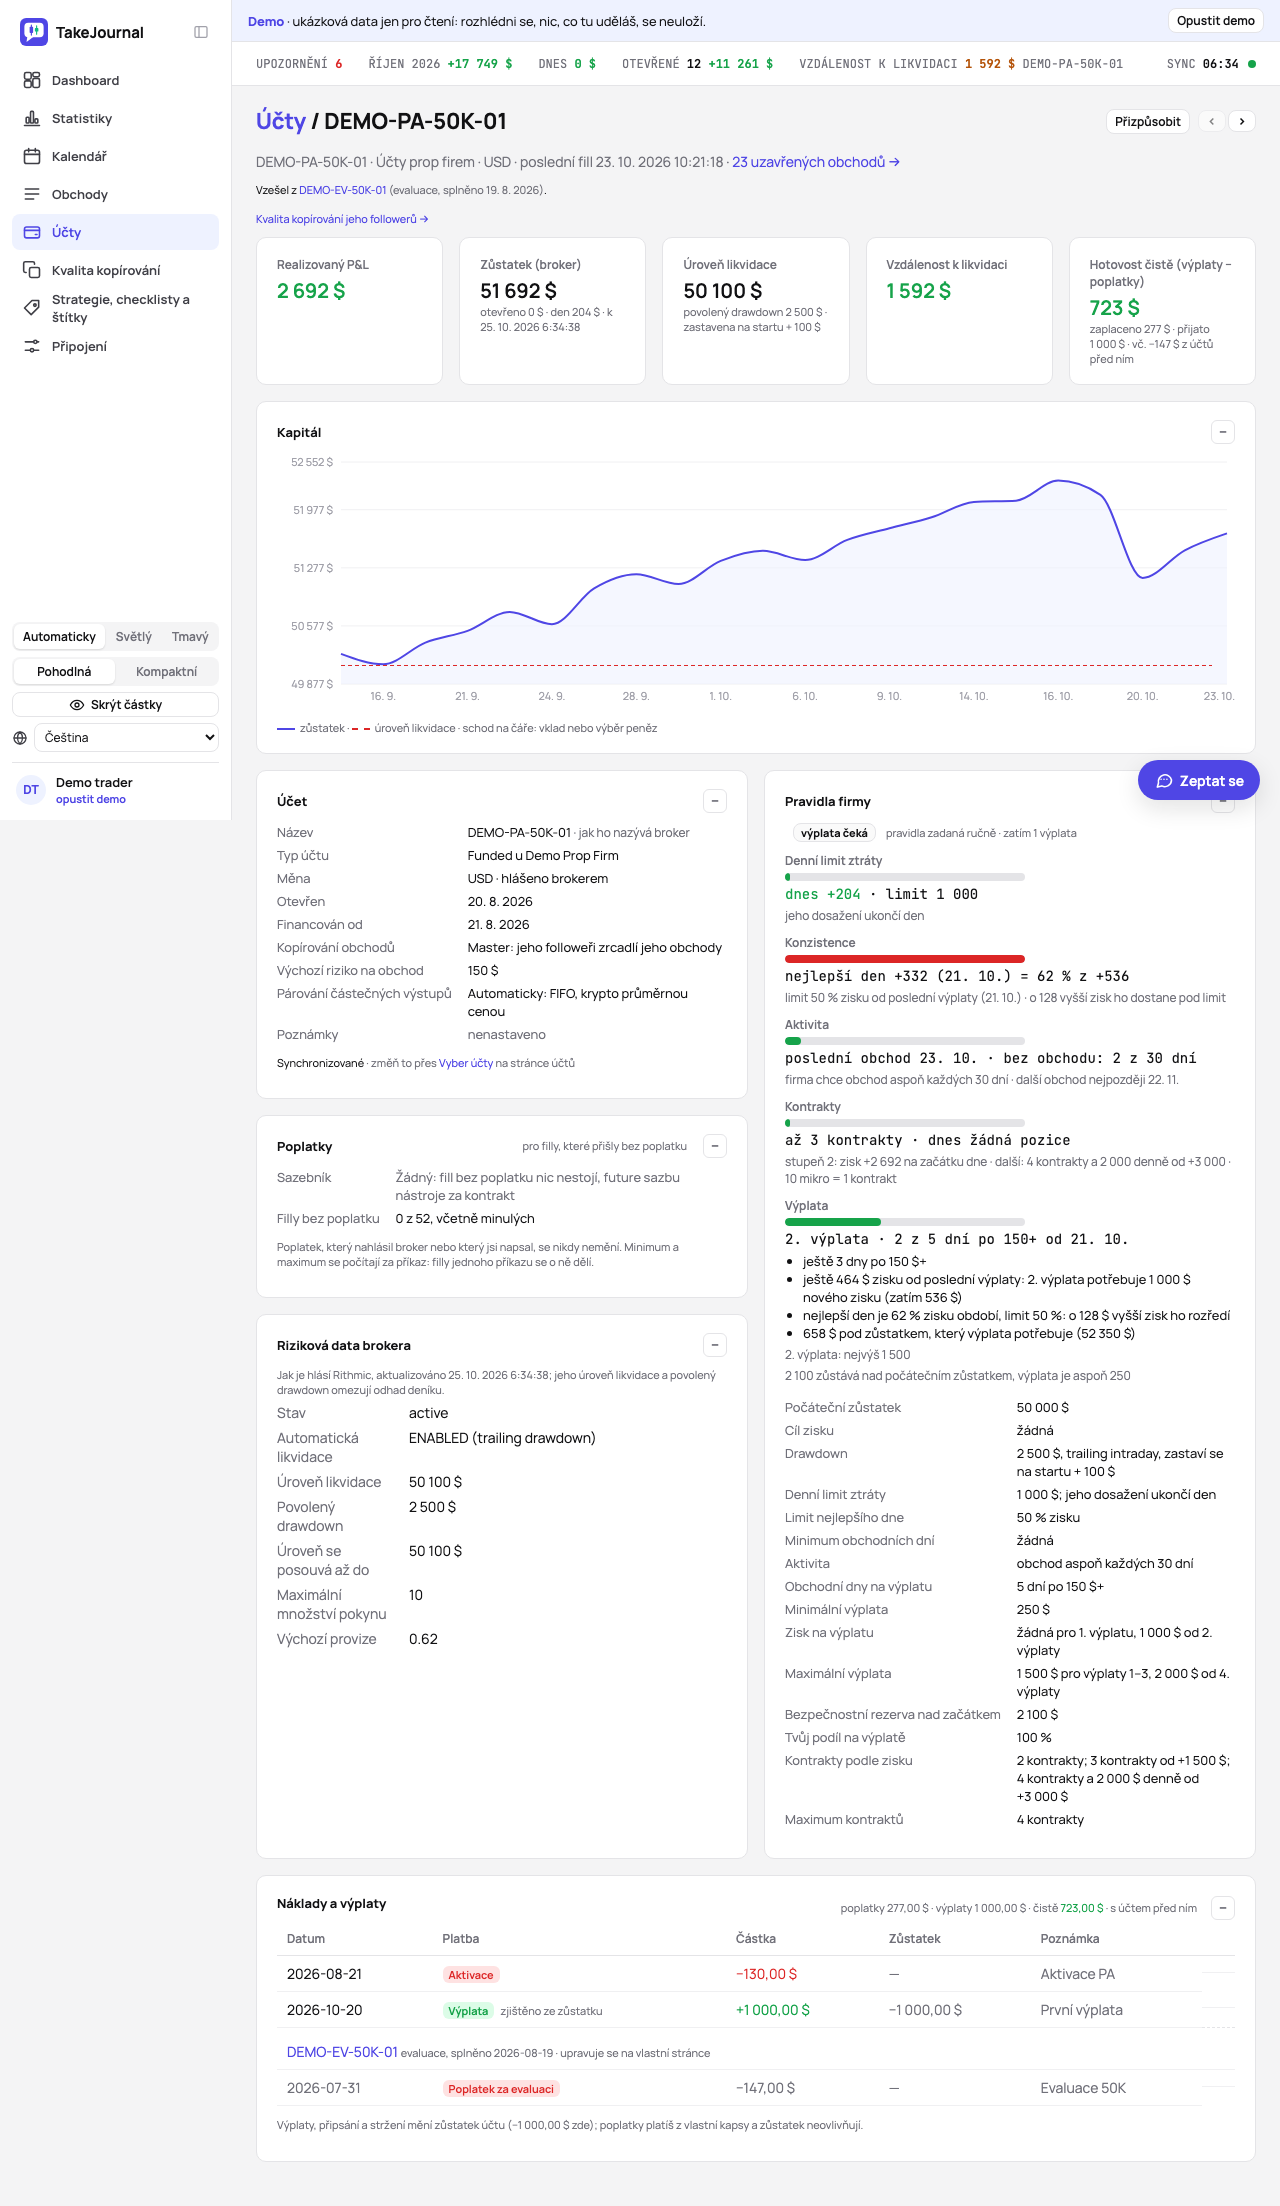
Task: Select Pohodlná density
Action: [64, 672]
